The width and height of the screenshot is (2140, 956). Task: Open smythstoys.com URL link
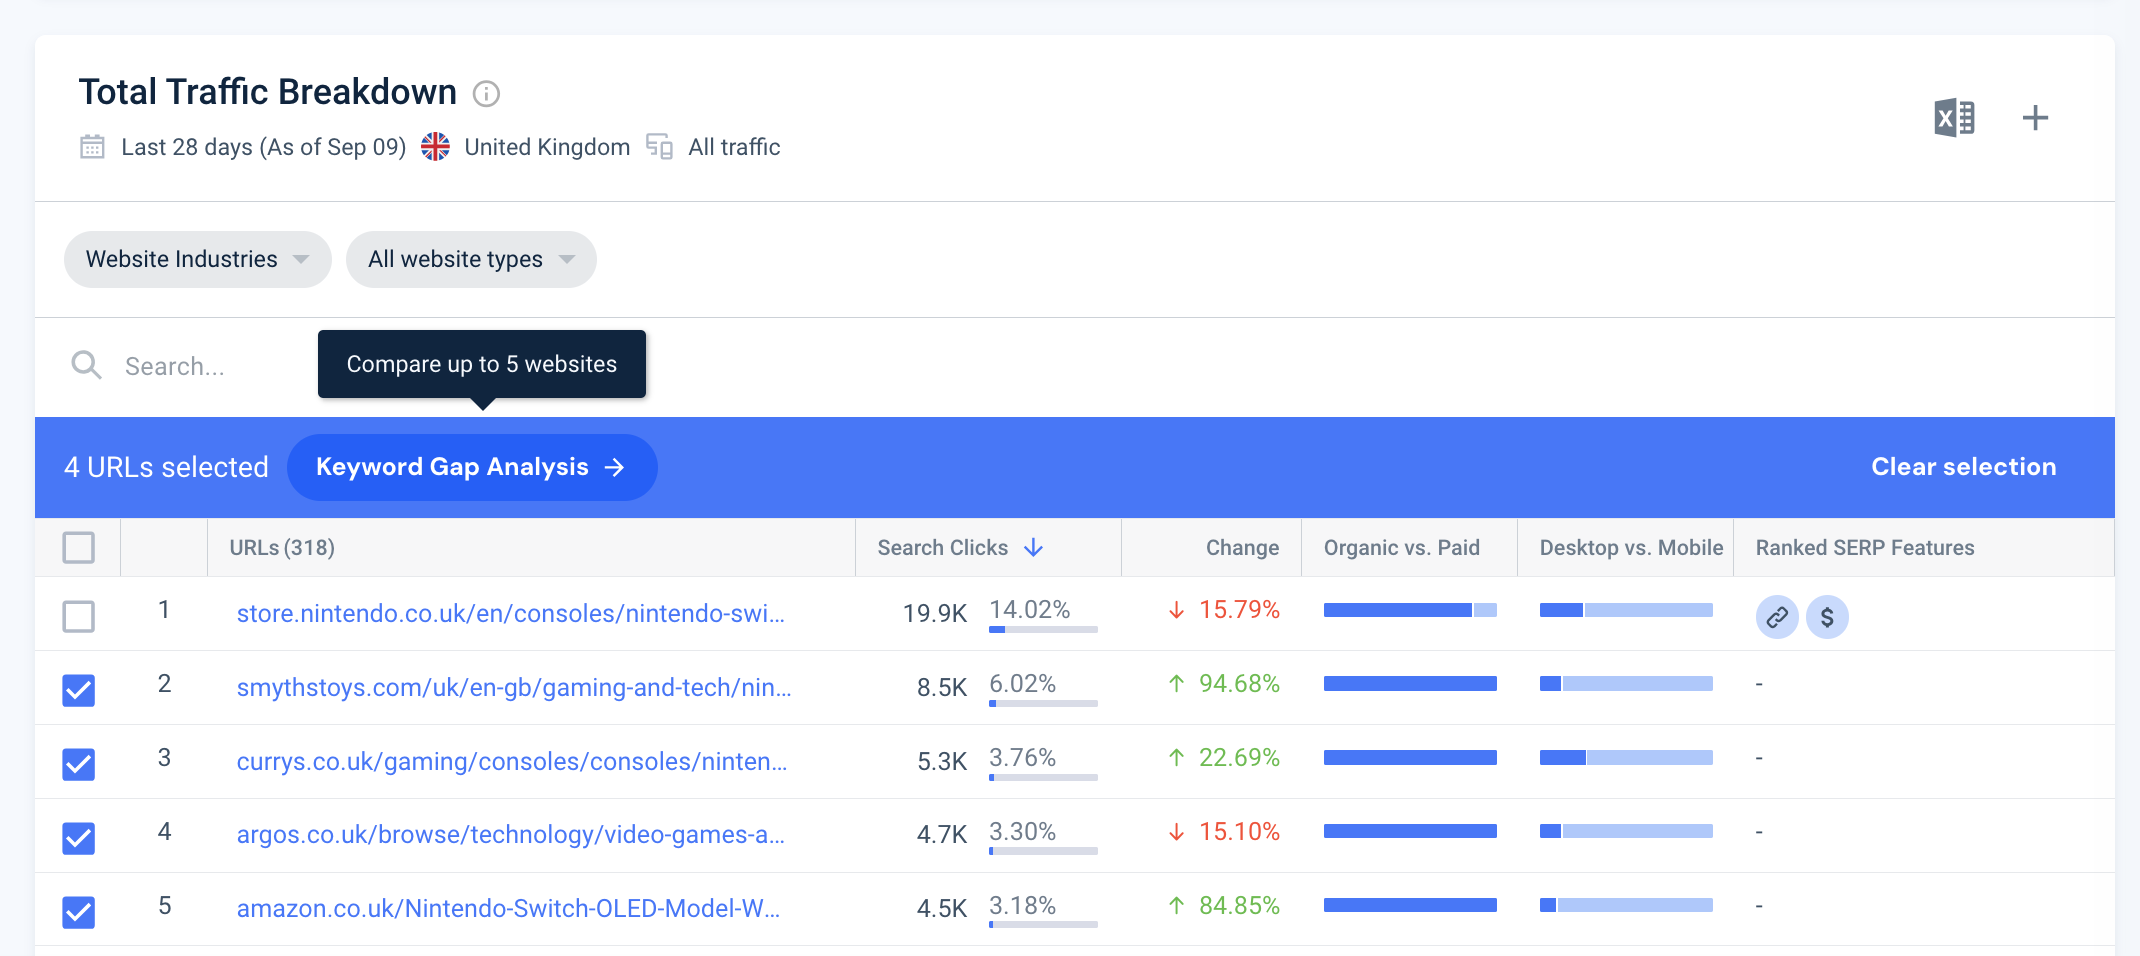(514, 687)
